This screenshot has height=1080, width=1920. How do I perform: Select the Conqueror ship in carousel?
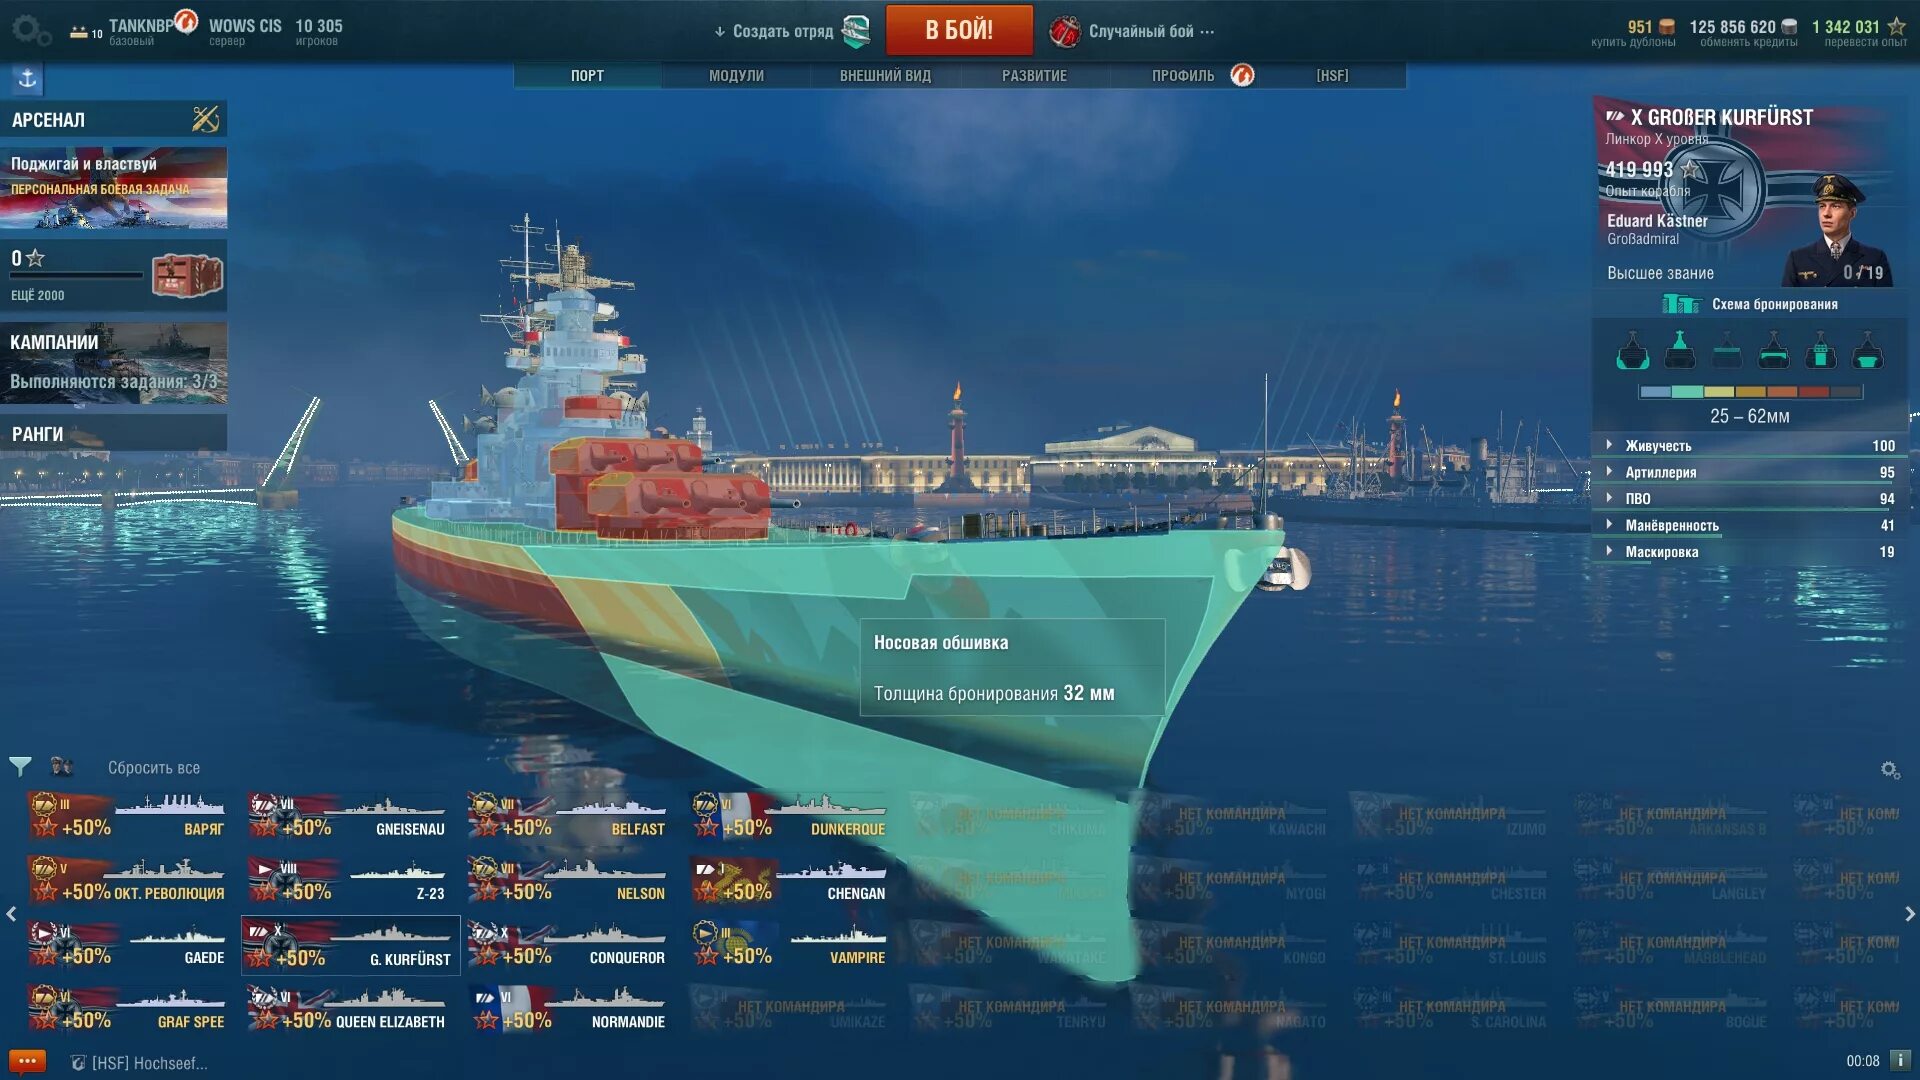(570, 945)
